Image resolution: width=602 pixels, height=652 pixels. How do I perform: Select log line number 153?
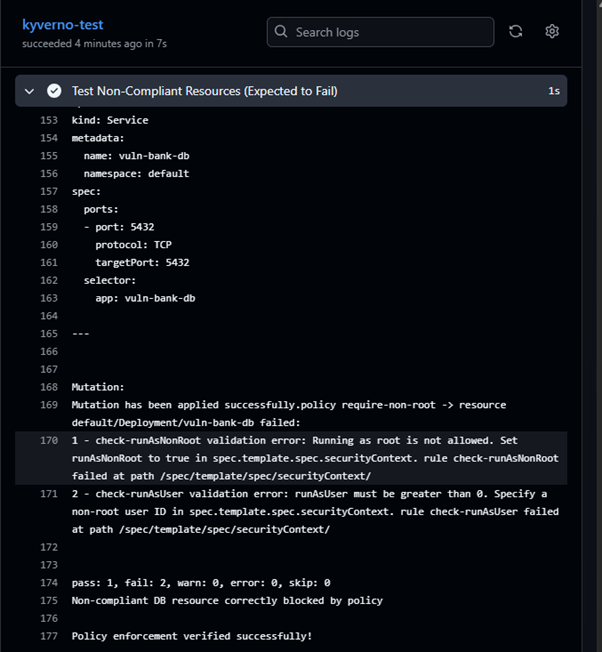tap(48, 120)
